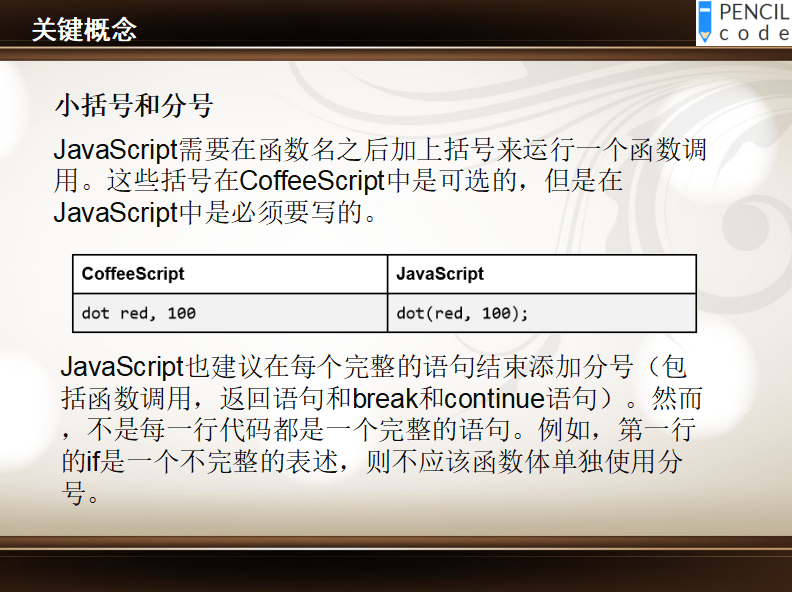Viewport: 792px width, 592px height.
Task: Click the slide title 关键概念
Action: pos(84,30)
